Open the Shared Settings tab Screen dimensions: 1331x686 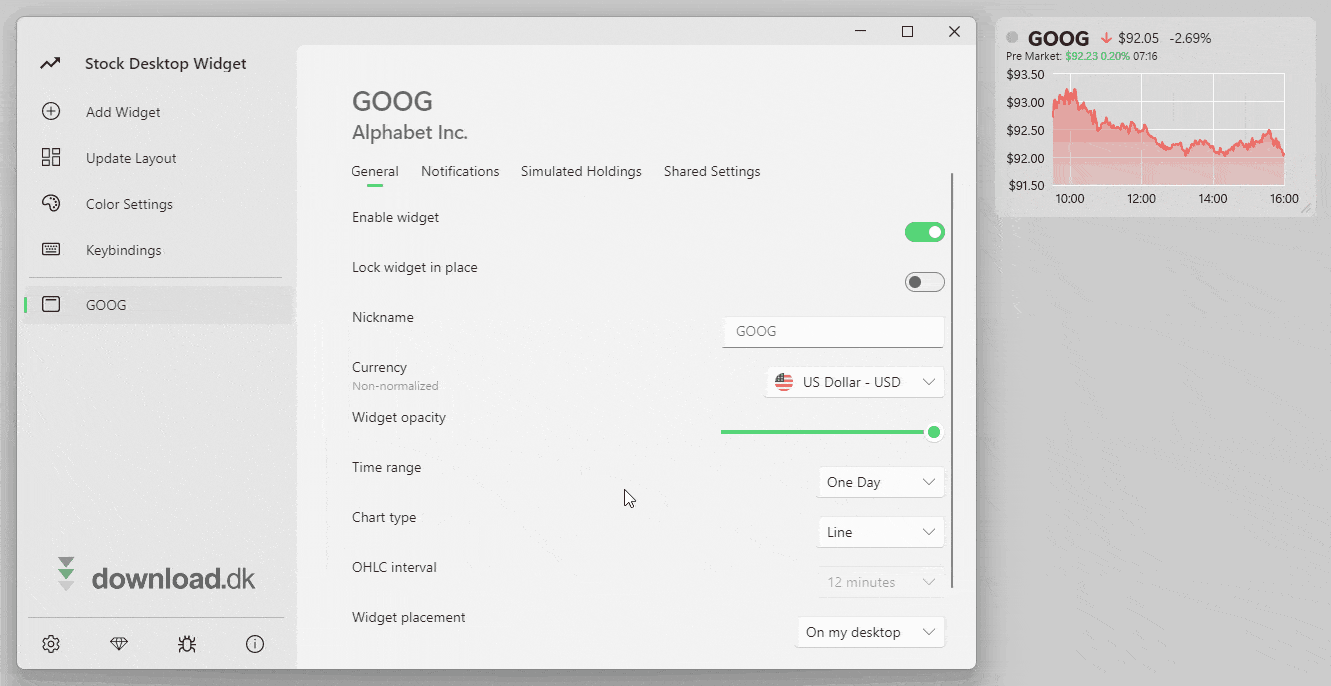[x=712, y=172]
